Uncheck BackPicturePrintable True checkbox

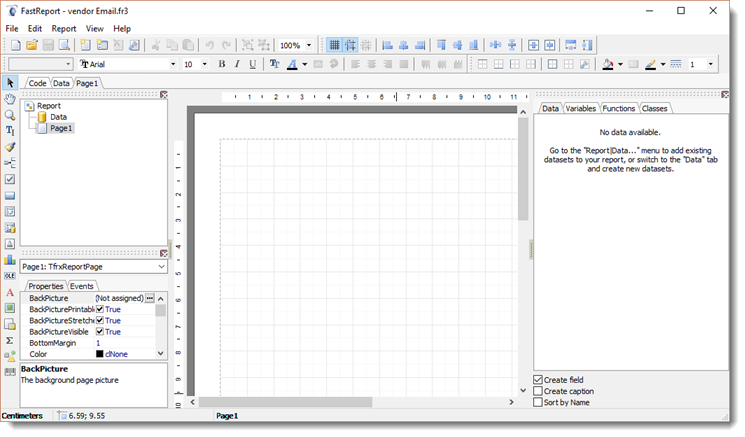pos(100,309)
